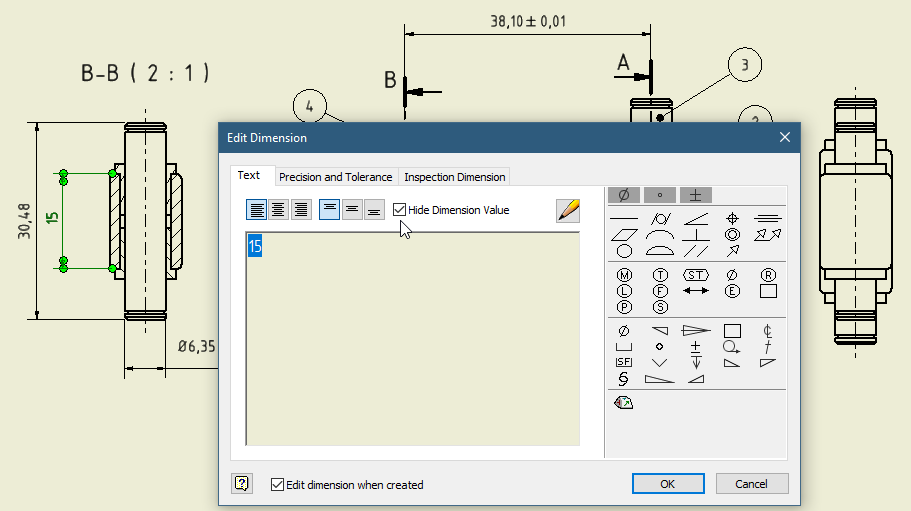Click balloon number 3 in the drawing
The width and height of the screenshot is (911, 511).
[x=745, y=64]
